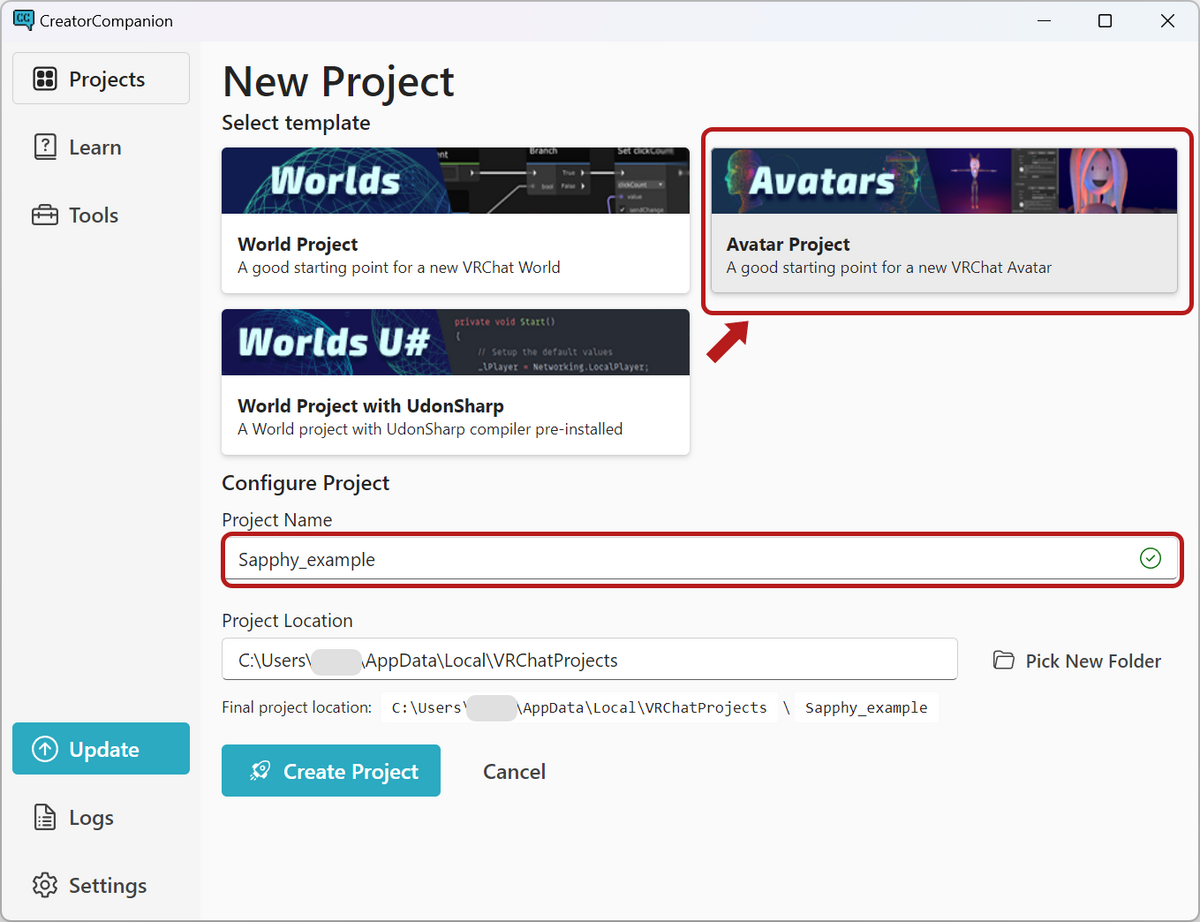Click the Create Project button

click(331, 771)
